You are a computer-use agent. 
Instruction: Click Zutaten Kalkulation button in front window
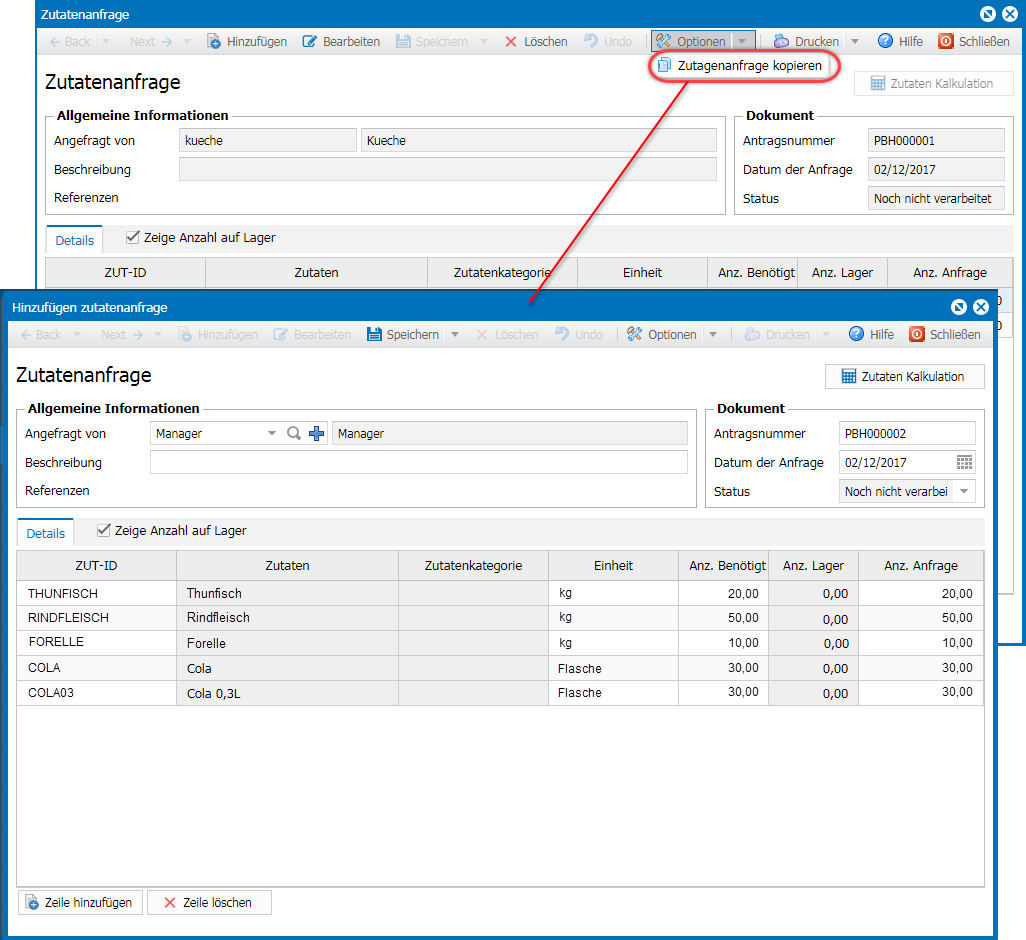point(904,376)
